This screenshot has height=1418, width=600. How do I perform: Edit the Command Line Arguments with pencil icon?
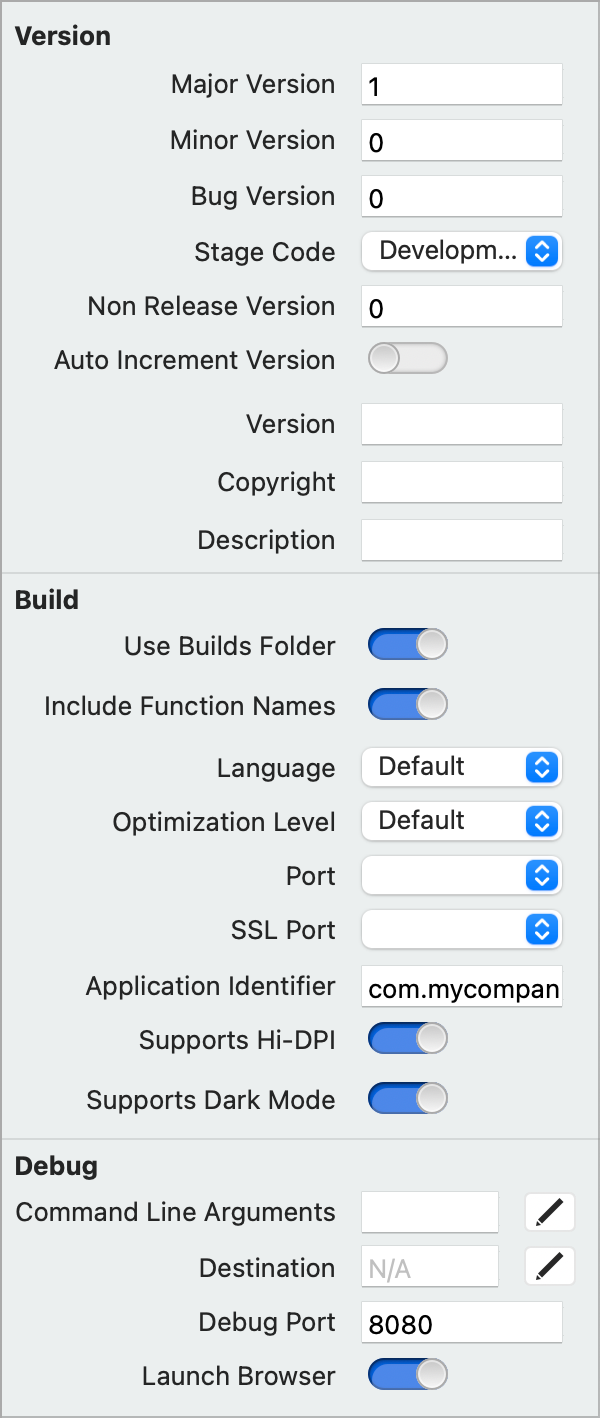pyautogui.click(x=549, y=1212)
